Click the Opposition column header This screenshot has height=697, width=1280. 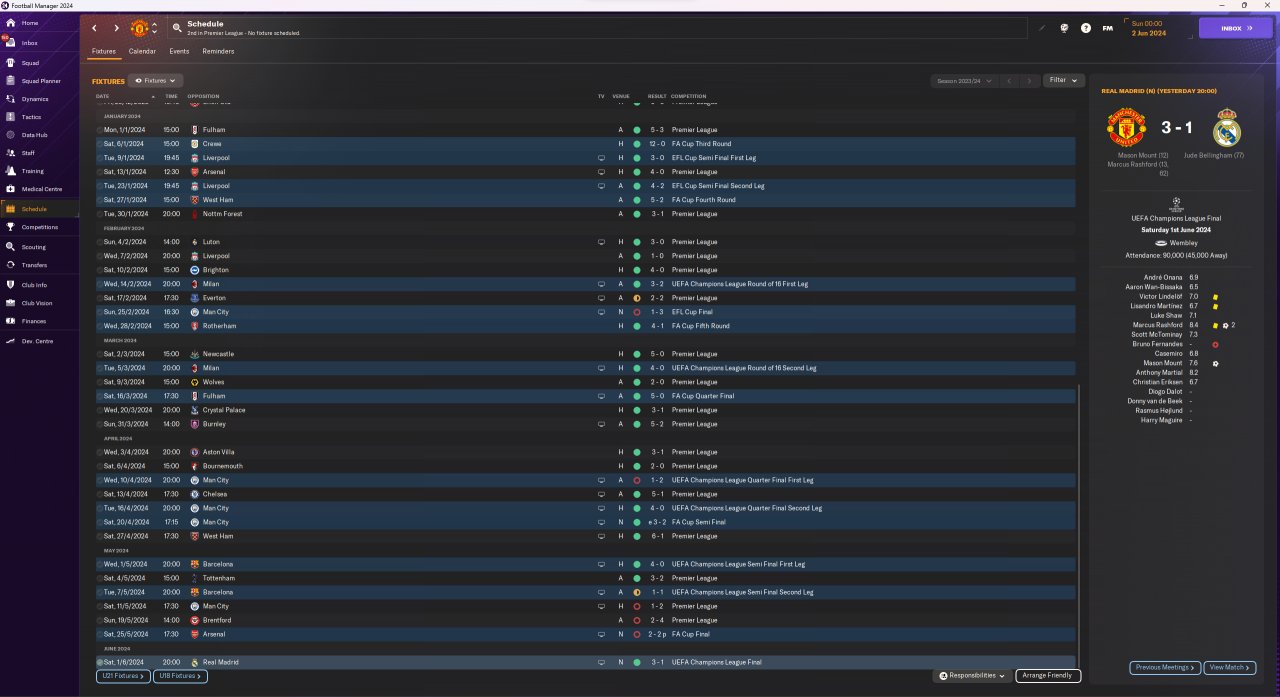[203, 96]
